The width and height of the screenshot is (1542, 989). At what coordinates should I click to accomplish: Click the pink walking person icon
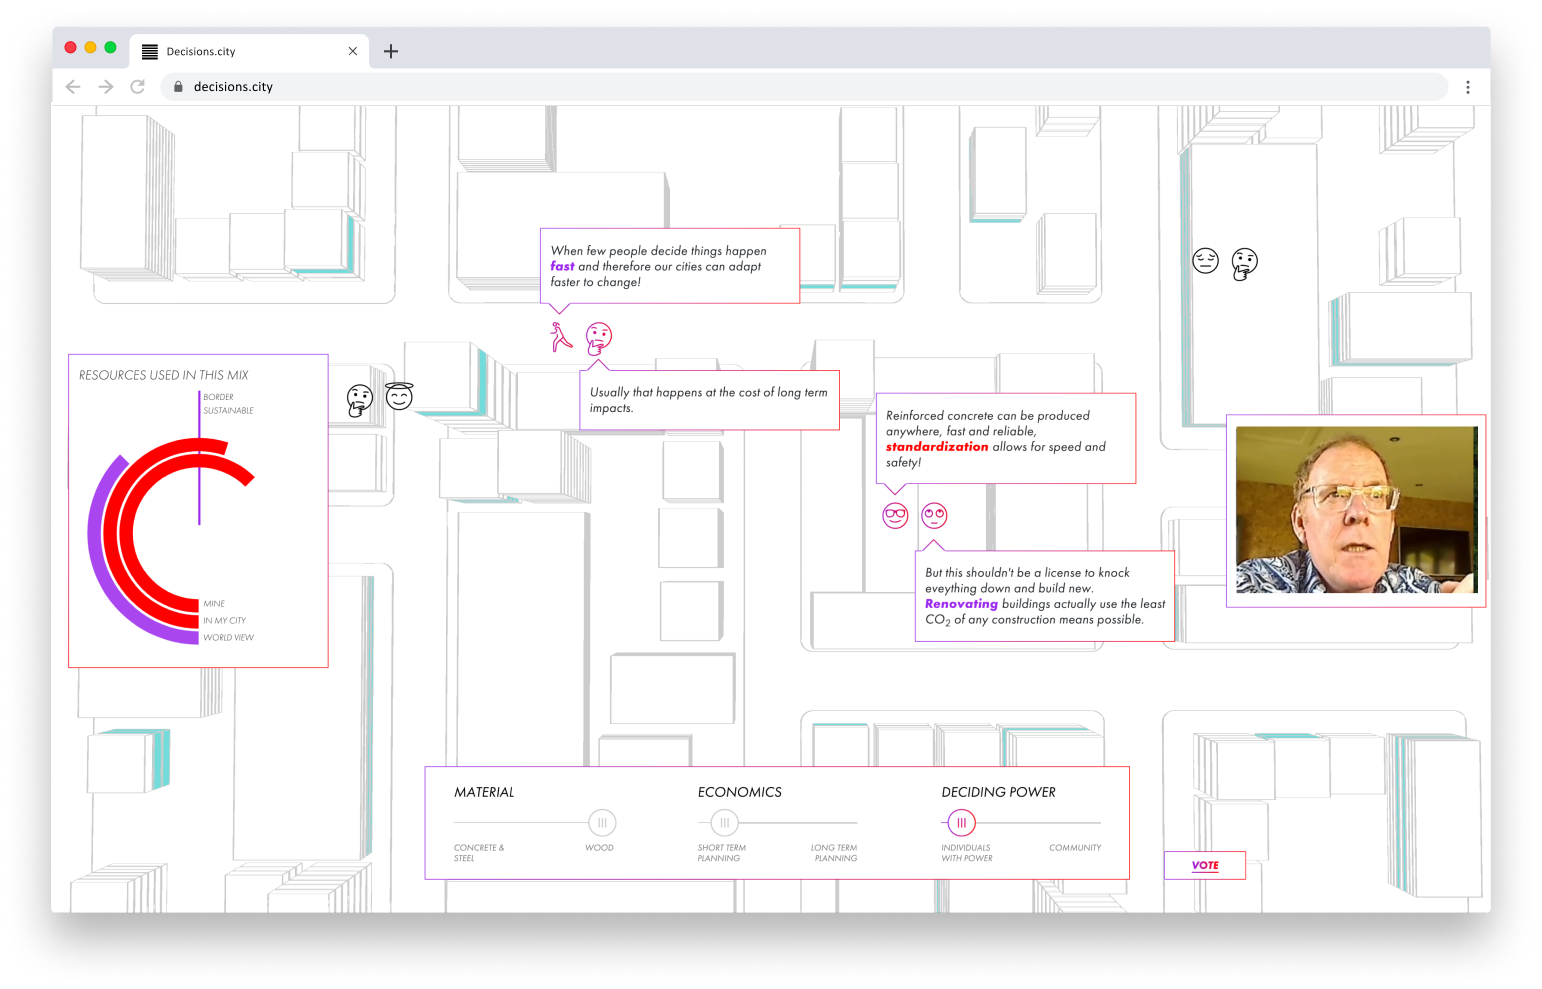(x=561, y=337)
